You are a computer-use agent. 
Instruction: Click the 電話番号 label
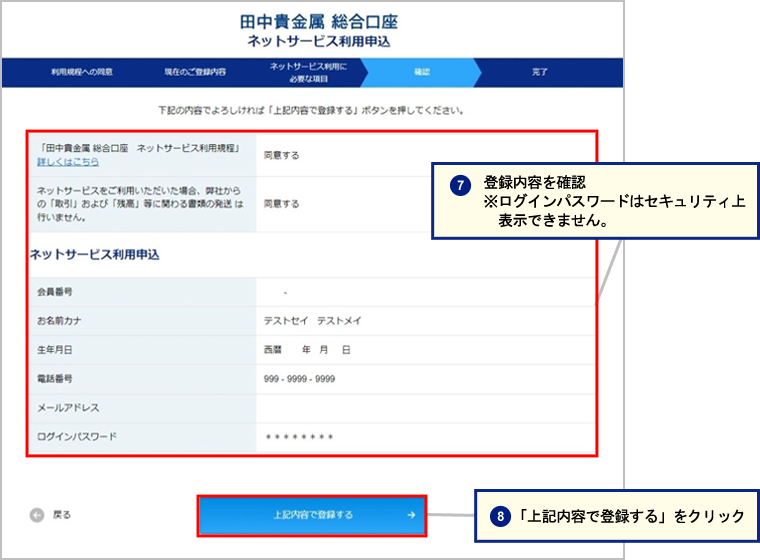click(x=55, y=379)
